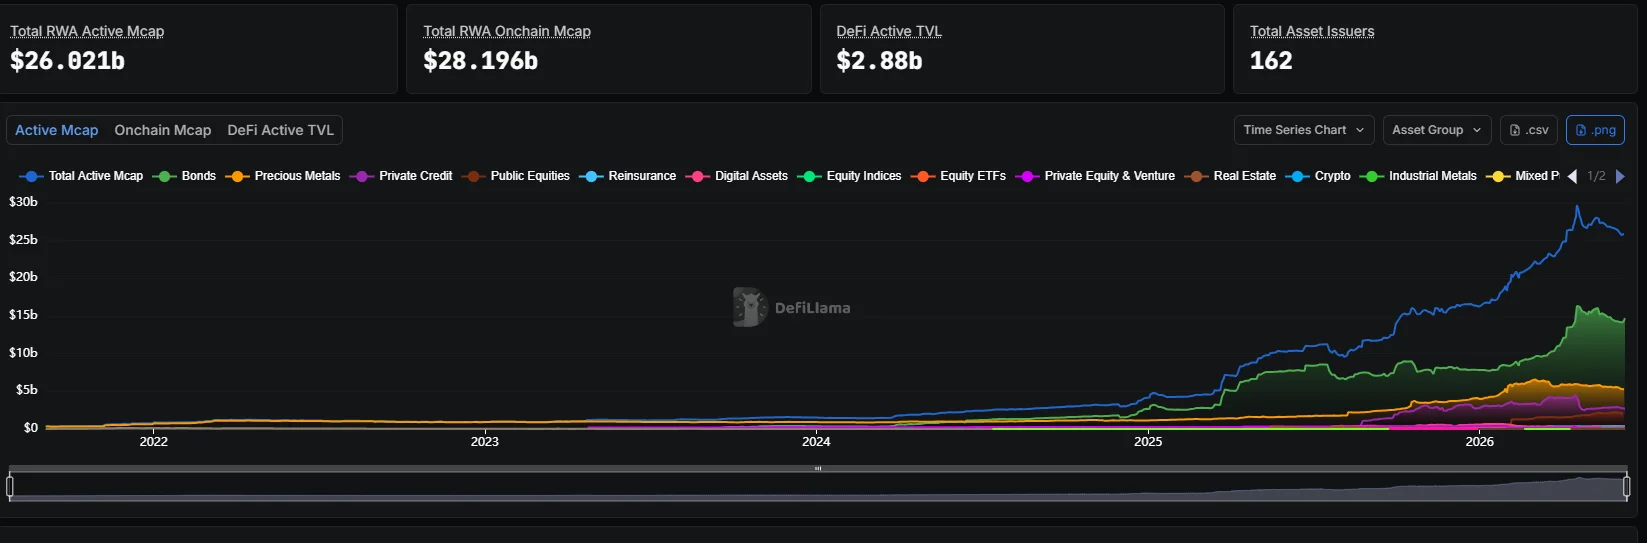Click Total Asset Issuers label
Image resolution: width=1647 pixels, height=543 pixels.
(x=1312, y=31)
